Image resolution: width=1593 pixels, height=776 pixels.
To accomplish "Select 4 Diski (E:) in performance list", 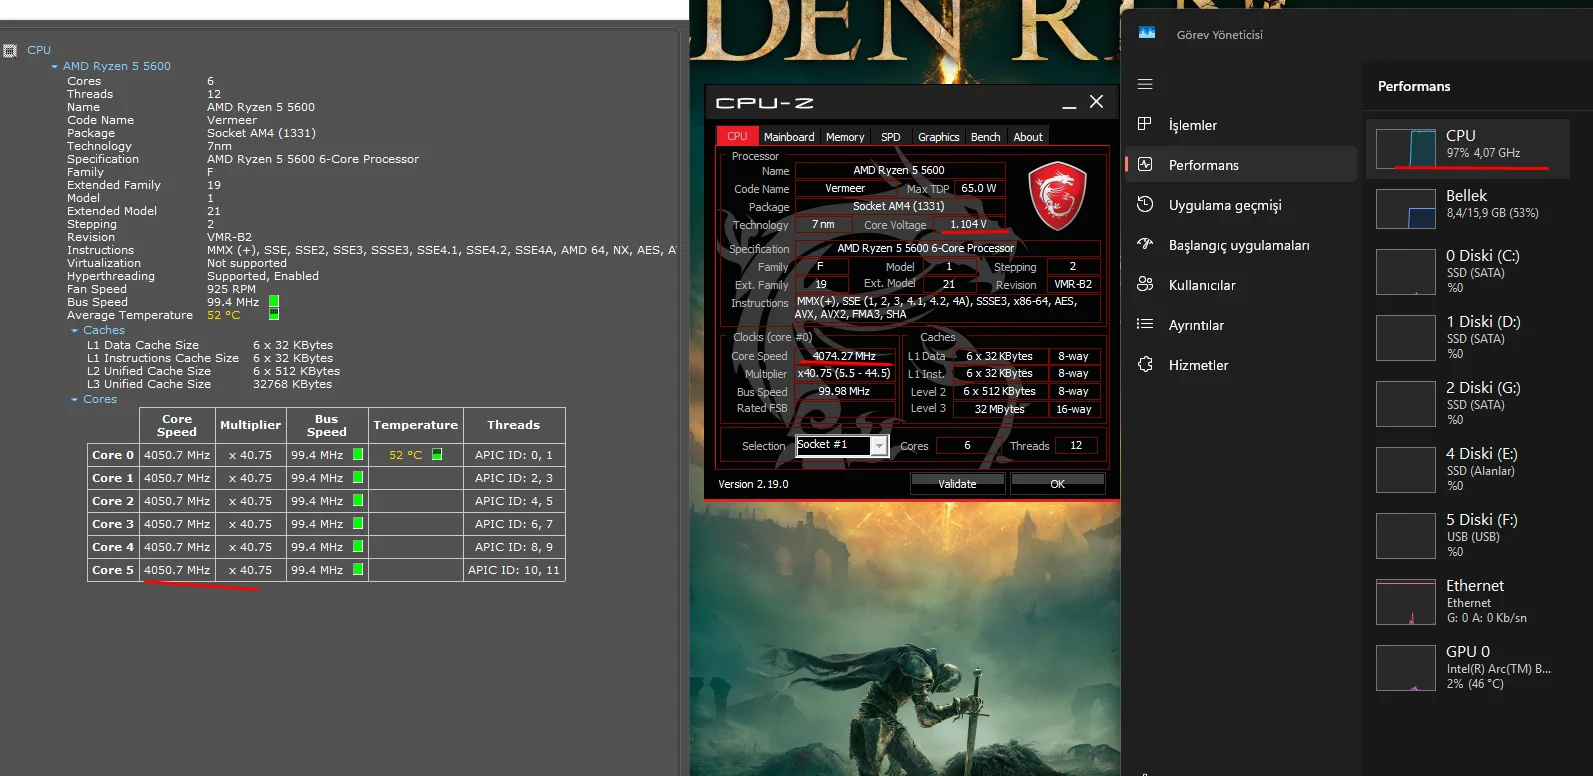I will (x=1468, y=470).
